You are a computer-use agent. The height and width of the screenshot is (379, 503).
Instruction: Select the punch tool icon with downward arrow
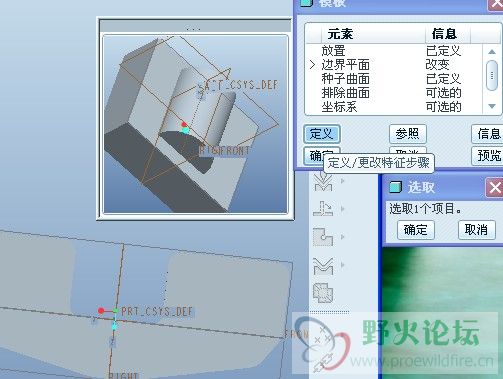(x=323, y=181)
